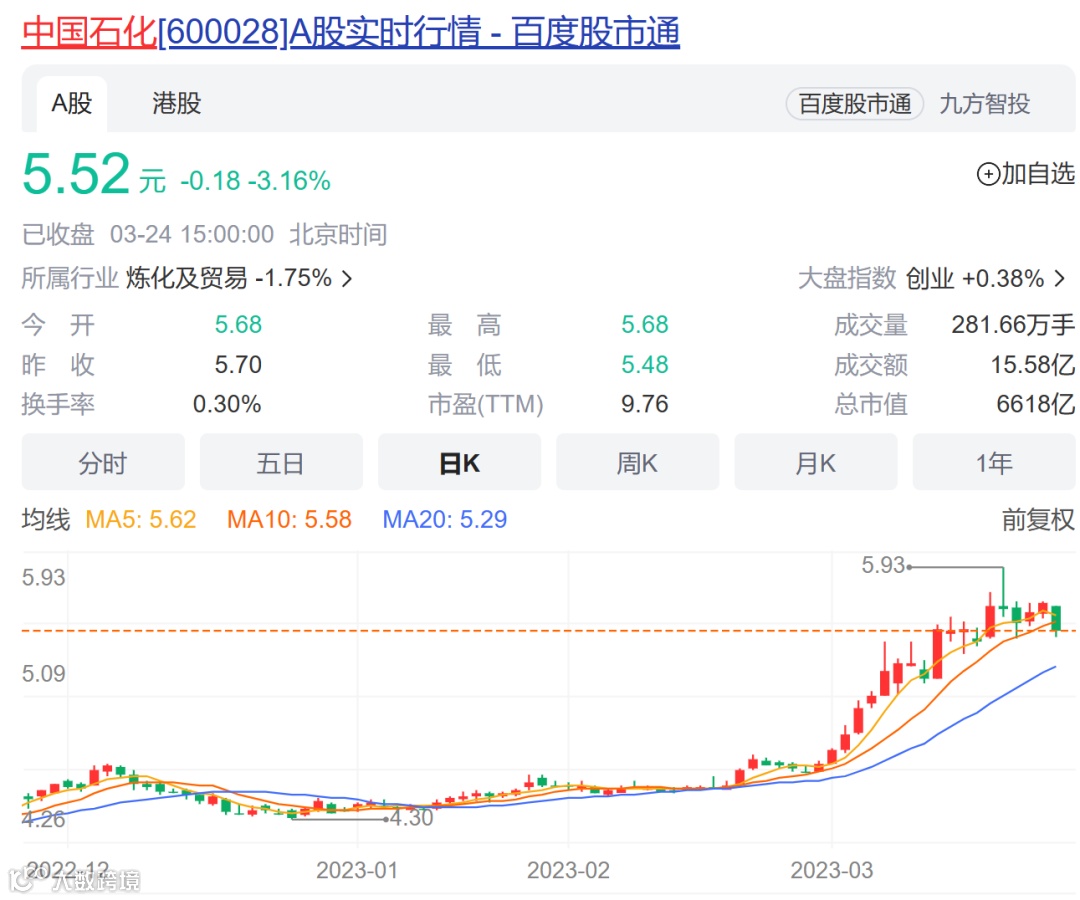
Task: Switch chart to 分时 view
Action: click(103, 463)
